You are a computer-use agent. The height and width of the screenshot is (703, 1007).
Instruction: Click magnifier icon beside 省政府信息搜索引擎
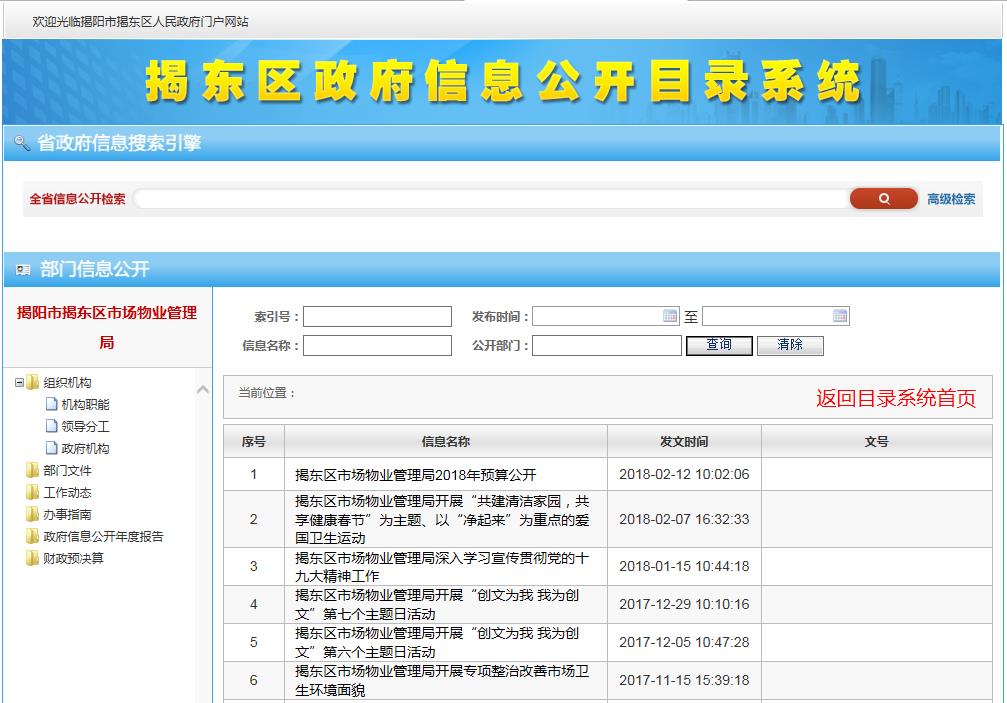click(x=22, y=143)
